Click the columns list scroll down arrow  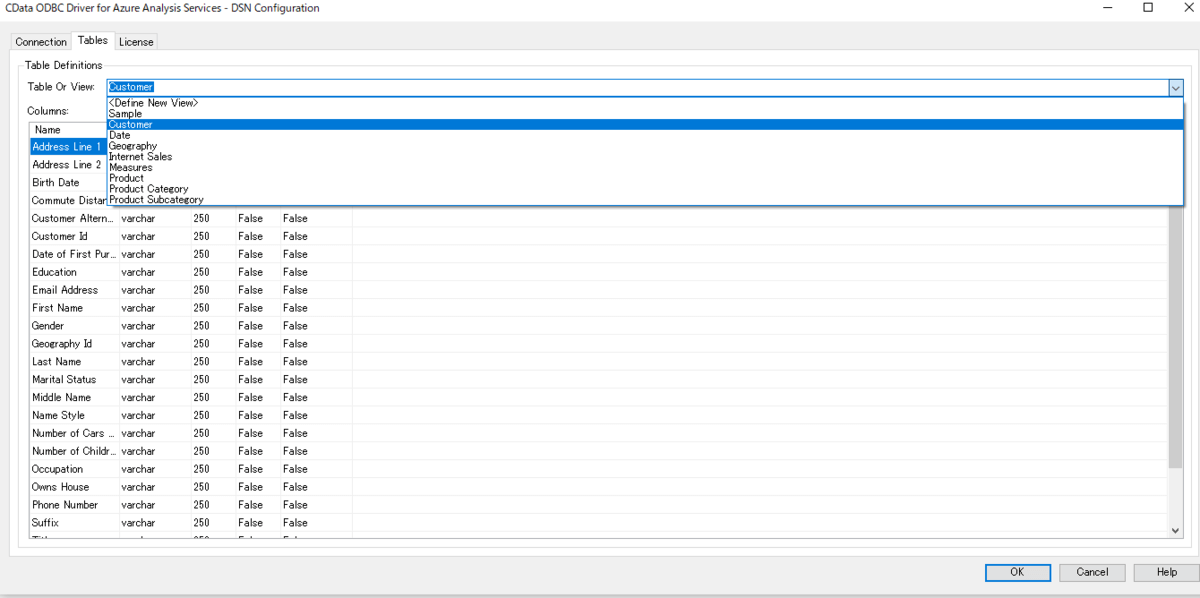coord(1176,531)
